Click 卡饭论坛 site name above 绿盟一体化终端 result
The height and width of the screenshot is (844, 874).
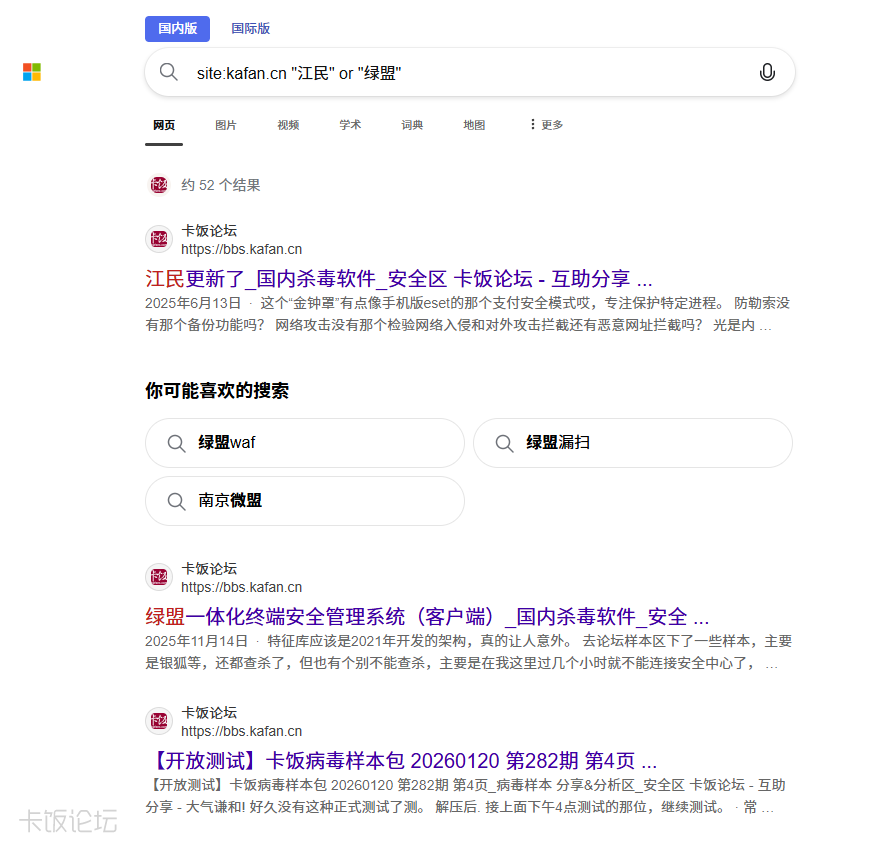[209, 568]
